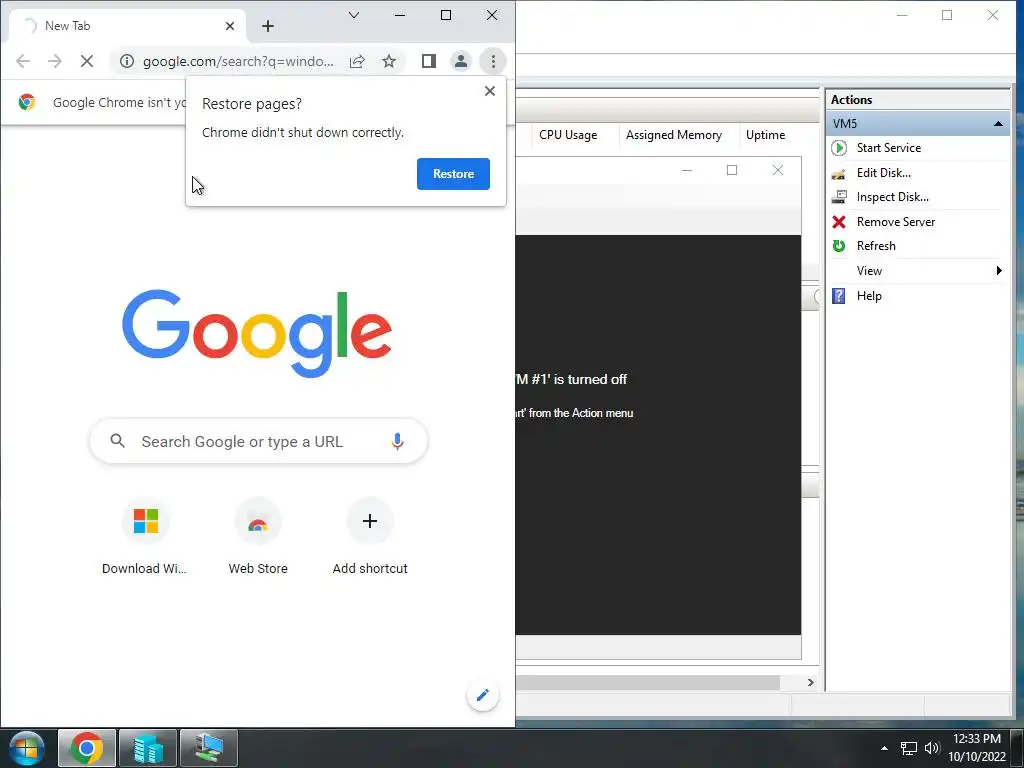This screenshot has width=1024, height=768.
Task: Open Chrome side panel
Action: [428, 61]
